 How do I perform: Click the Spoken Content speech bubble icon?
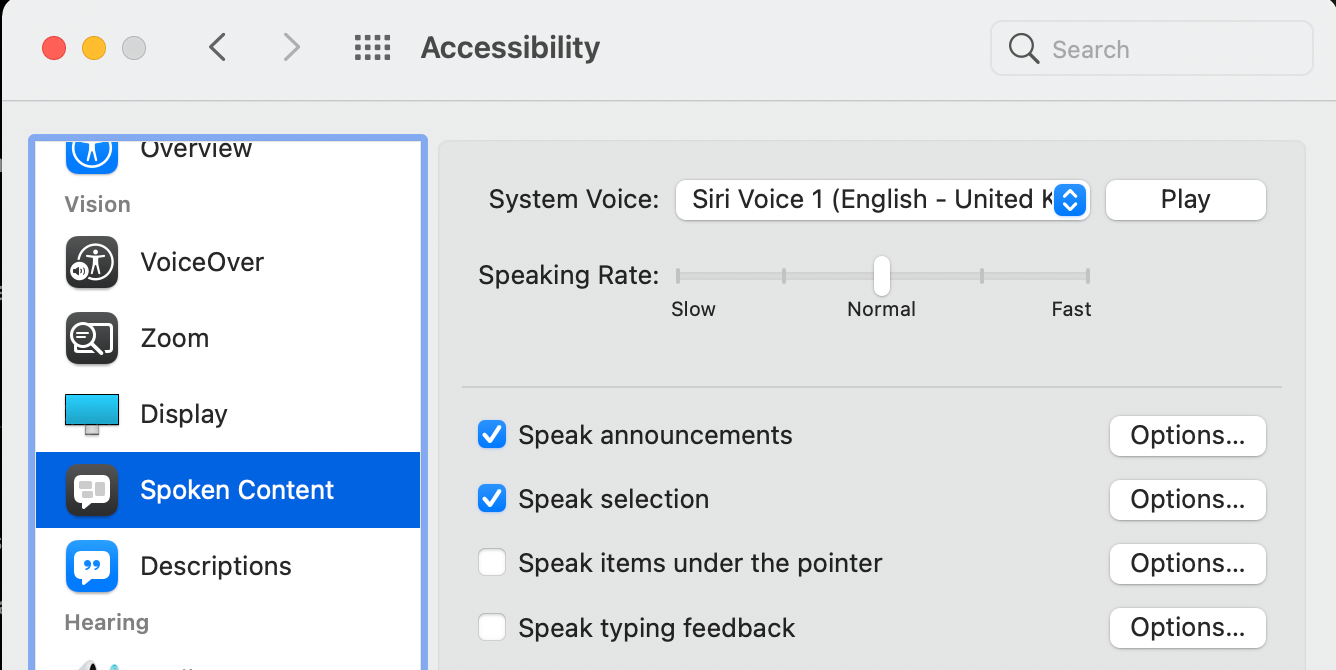(x=92, y=490)
